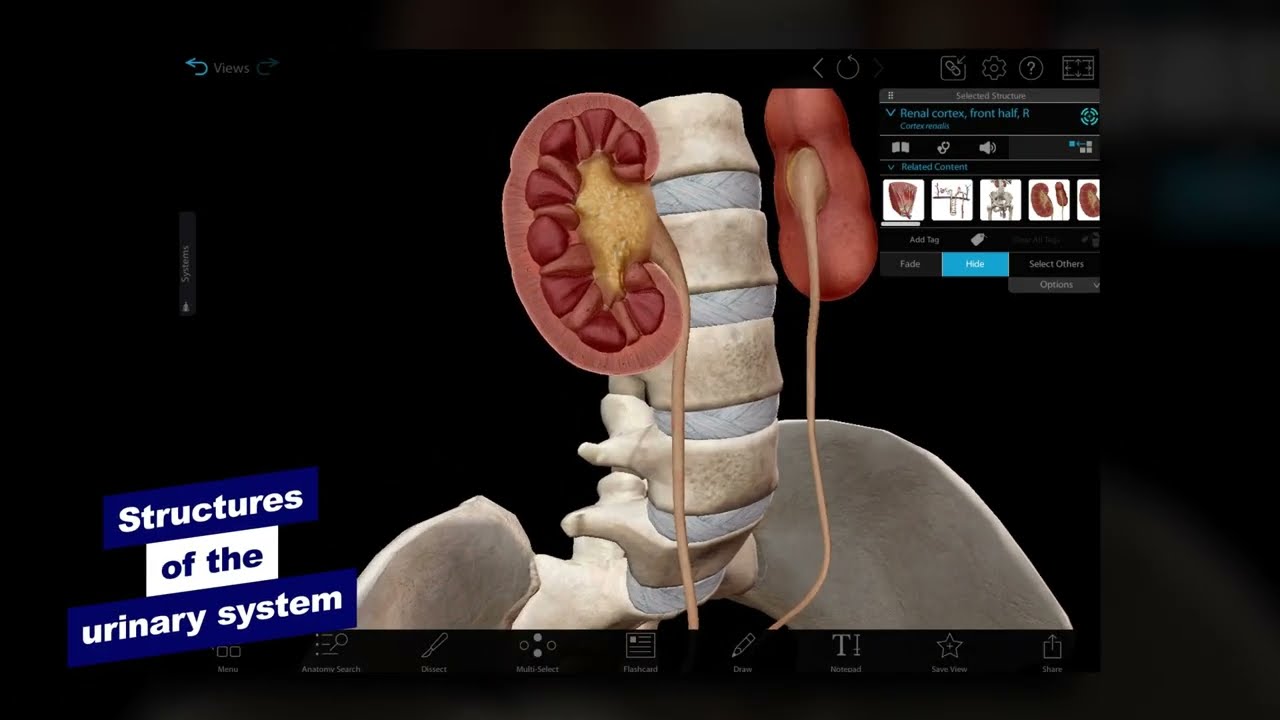1280x720 pixels.
Task: Open the first related content thumbnail
Action: click(x=903, y=200)
